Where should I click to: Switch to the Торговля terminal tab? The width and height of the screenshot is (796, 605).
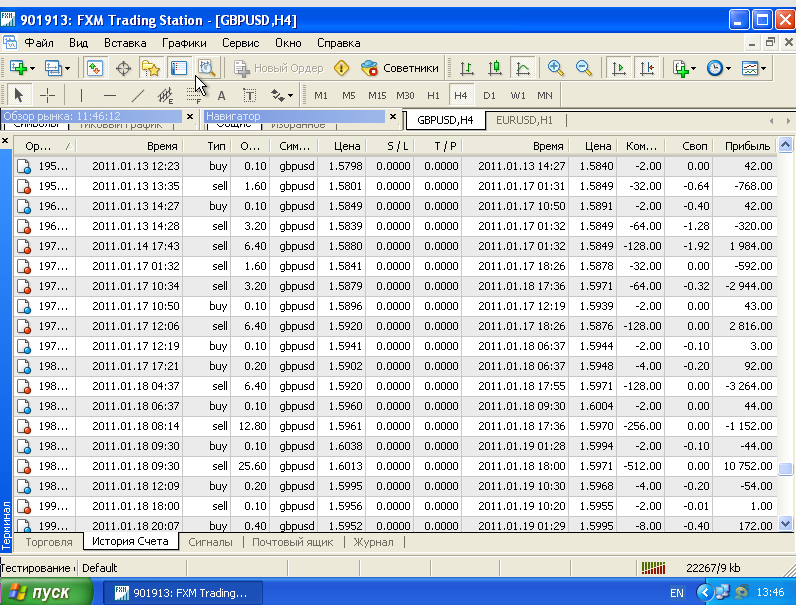49,542
